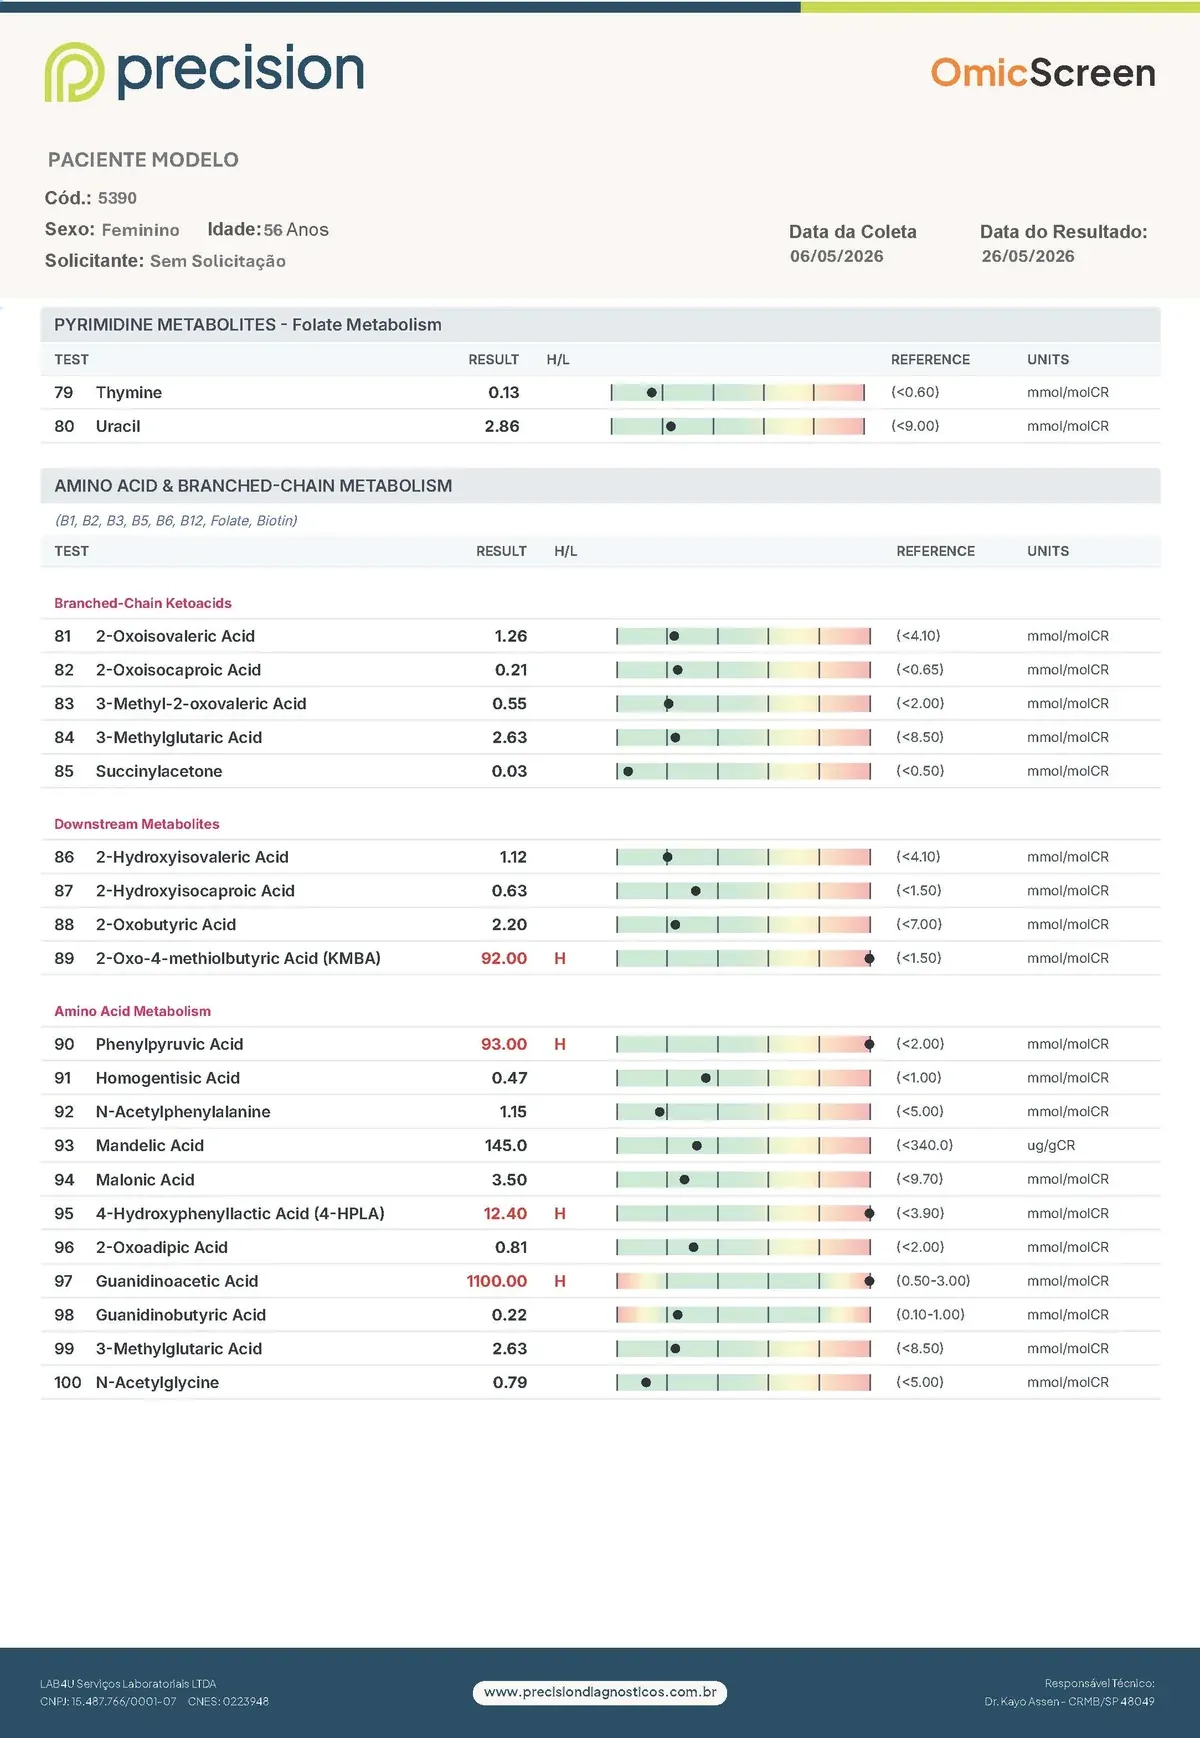The height and width of the screenshot is (1738, 1200).
Task: Click the KMBA high result 92.00
Action: [504, 958]
